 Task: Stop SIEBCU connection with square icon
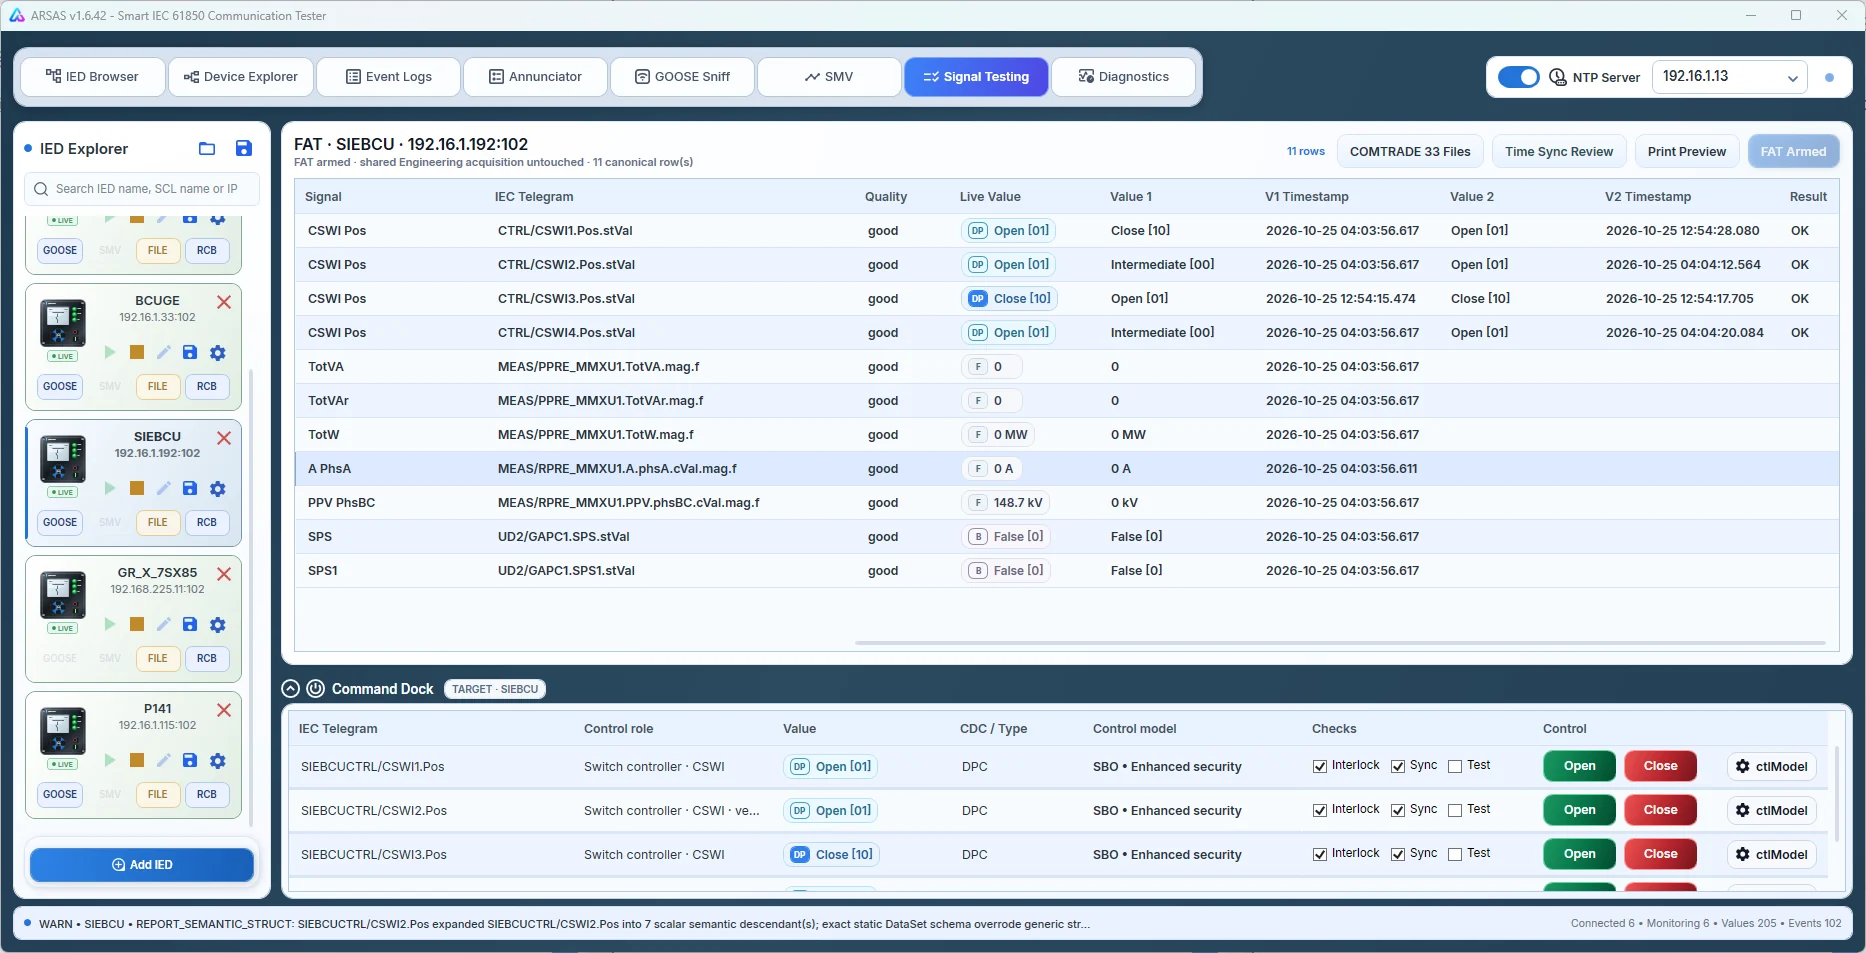137,488
